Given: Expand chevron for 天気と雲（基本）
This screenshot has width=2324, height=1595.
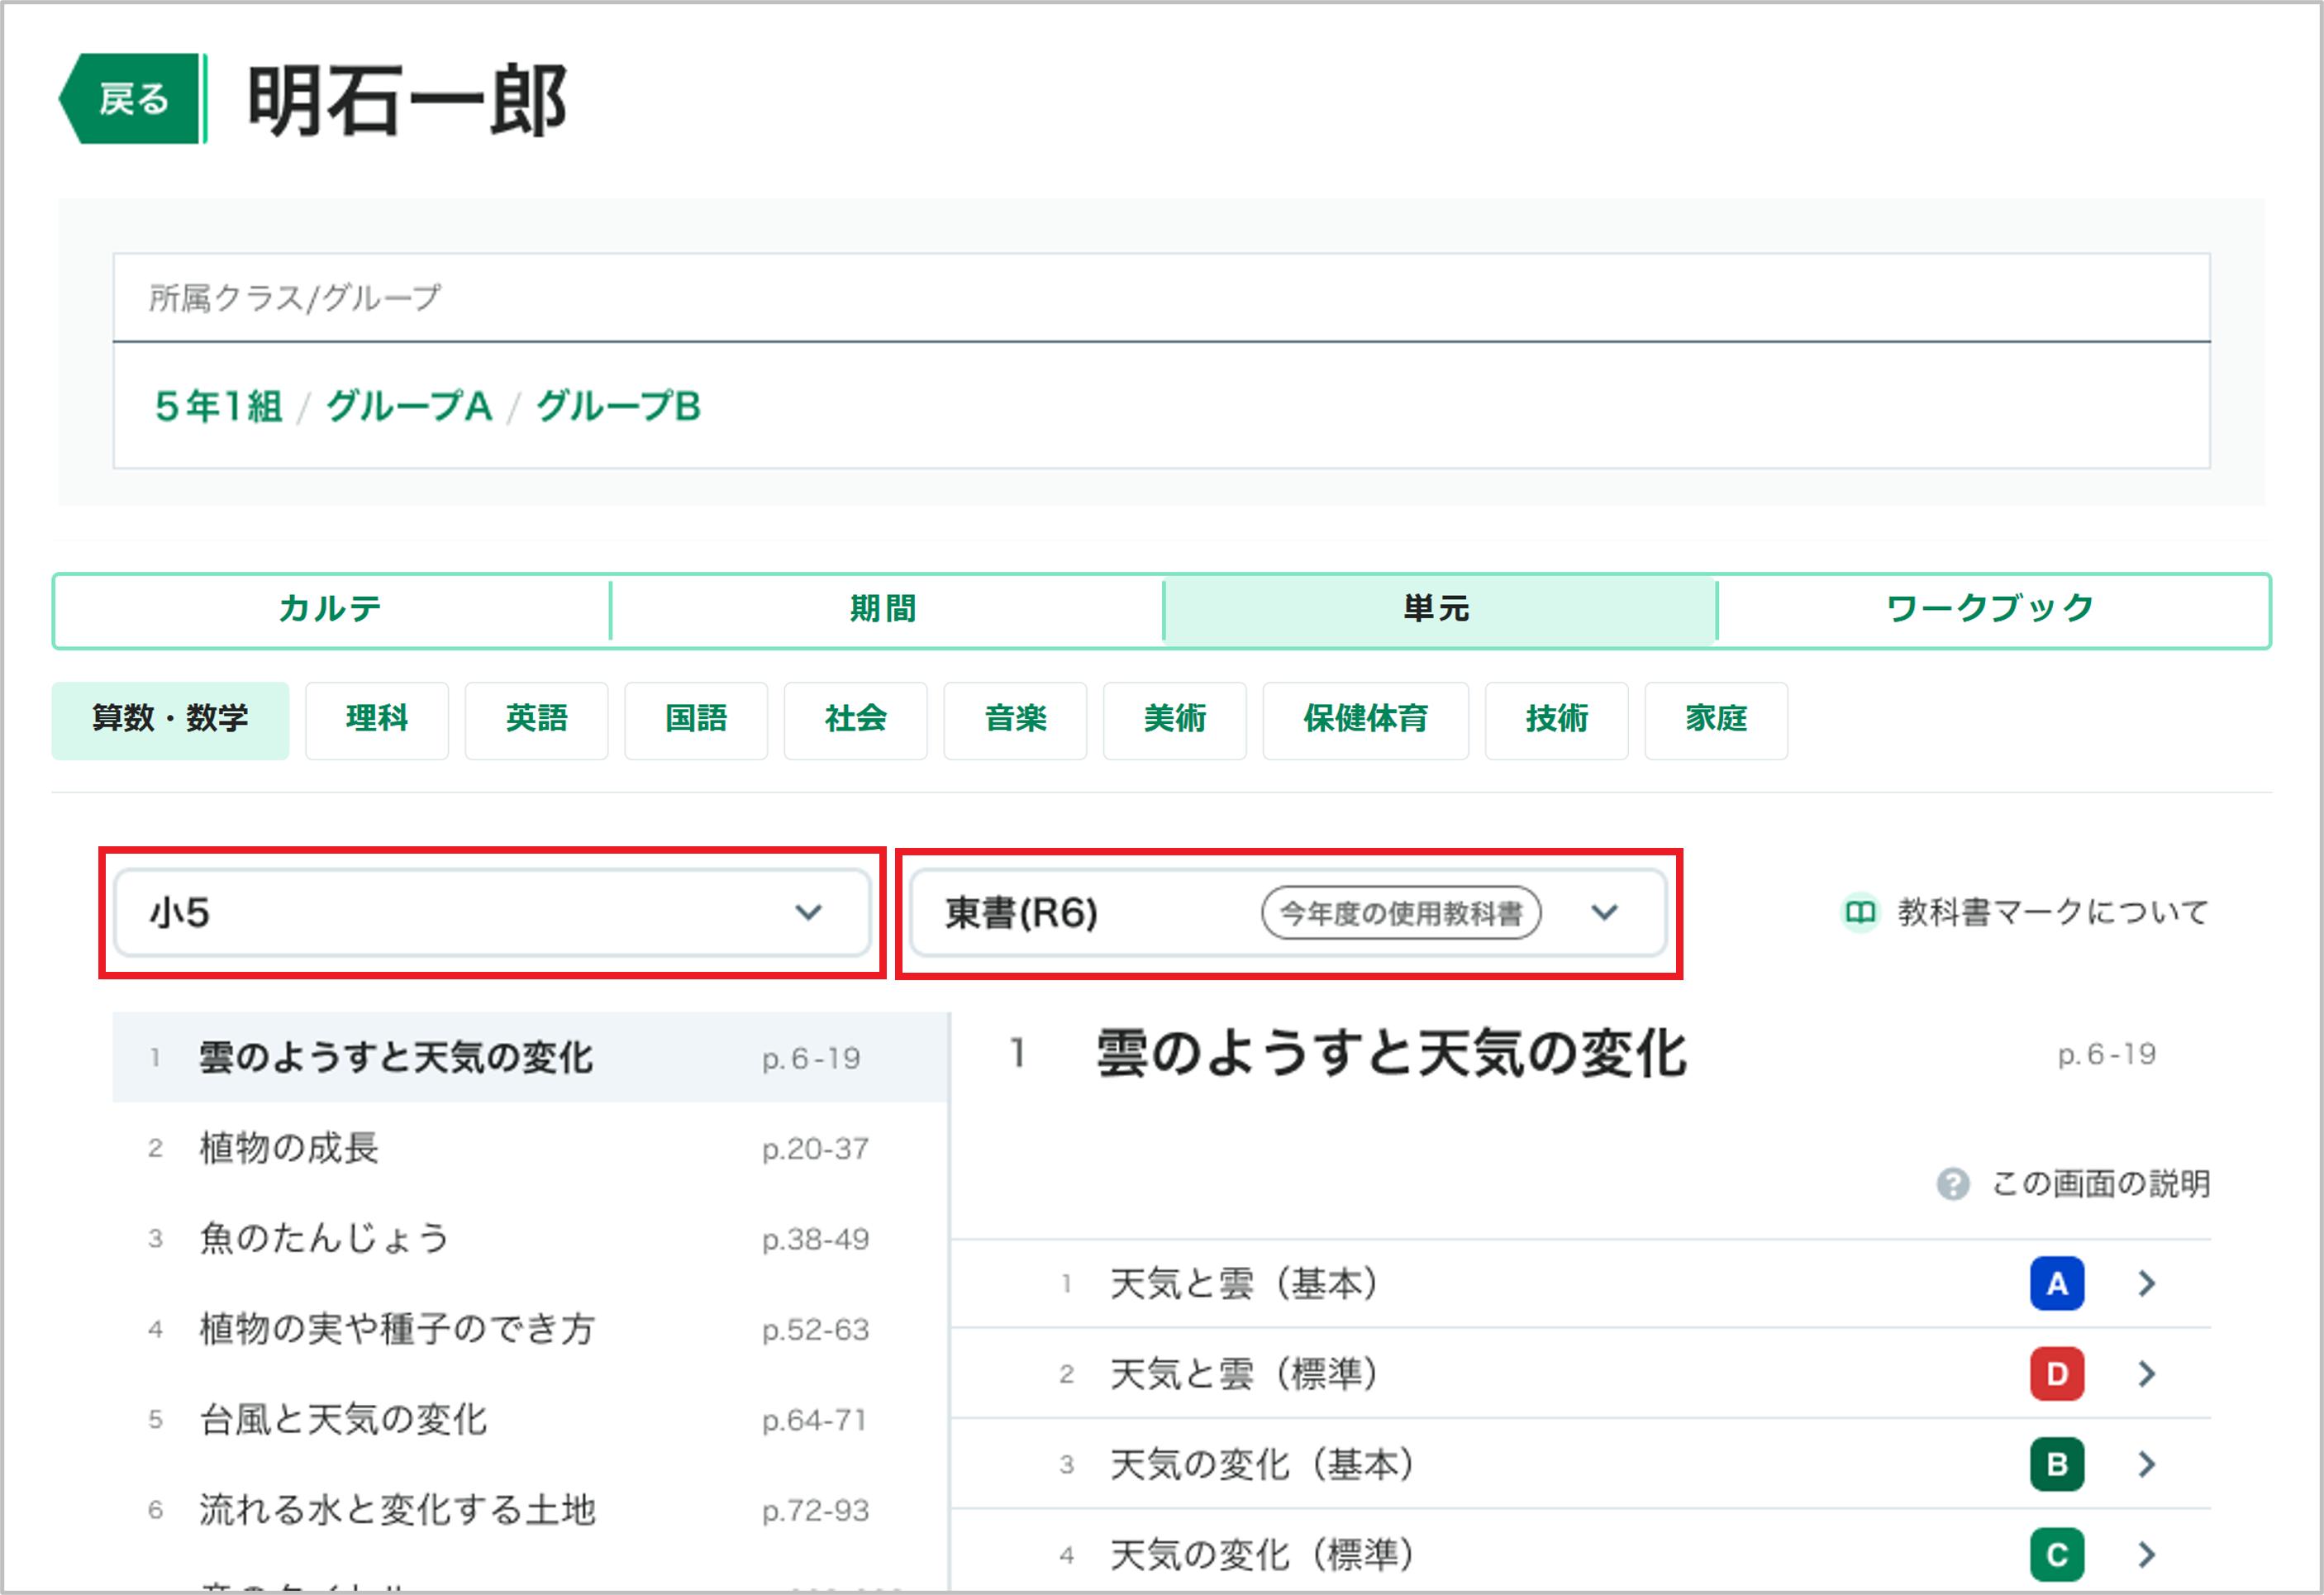Looking at the screenshot, I should (2147, 1284).
